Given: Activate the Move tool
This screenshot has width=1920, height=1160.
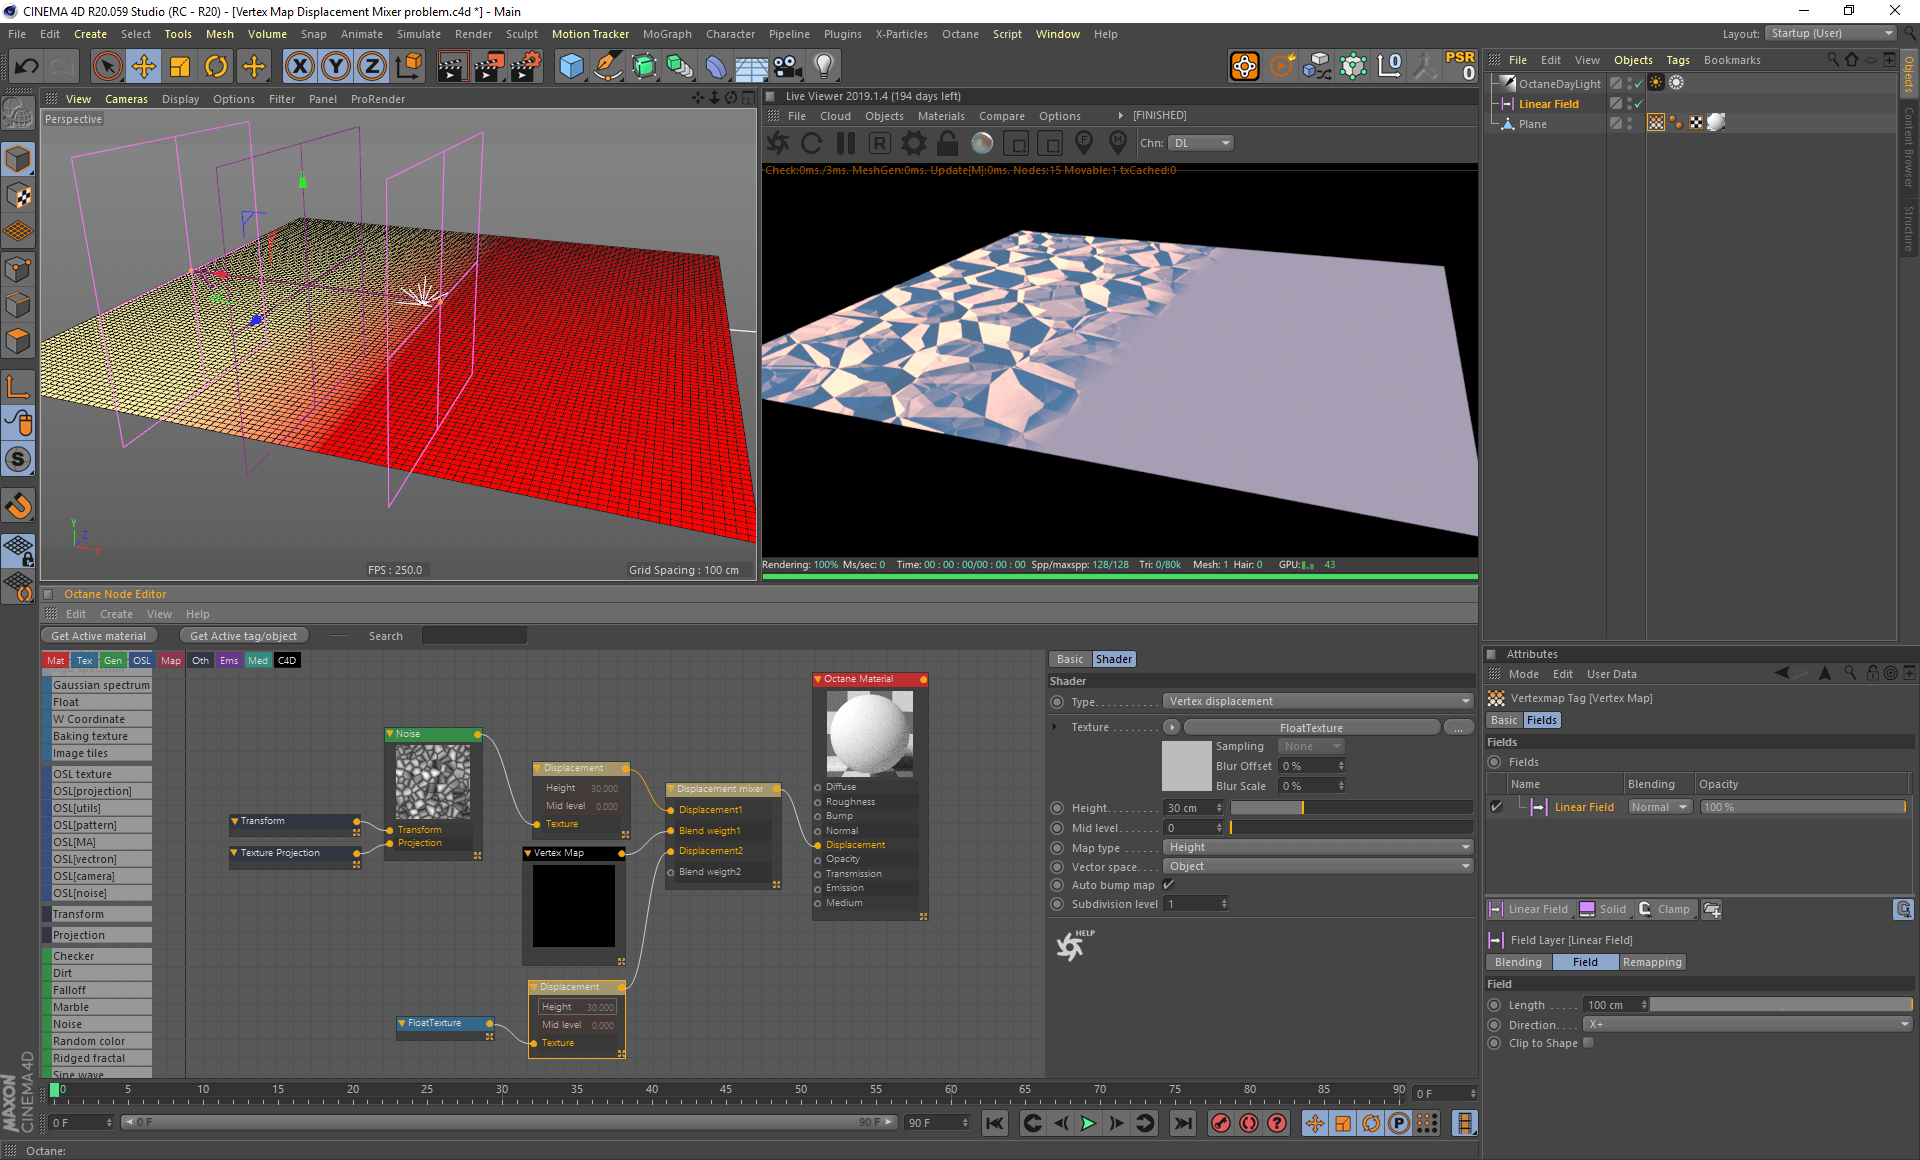Looking at the screenshot, I should pyautogui.click(x=144, y=67).
